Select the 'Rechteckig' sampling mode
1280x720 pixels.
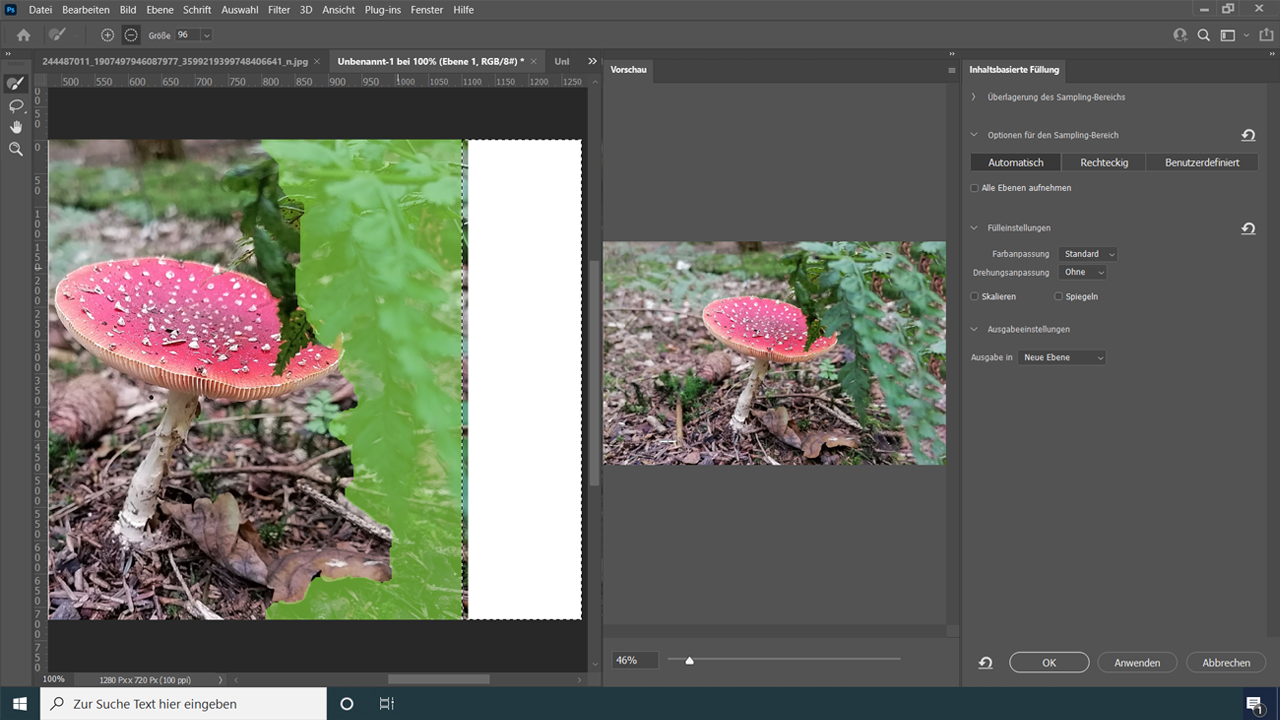point(1104,162)
